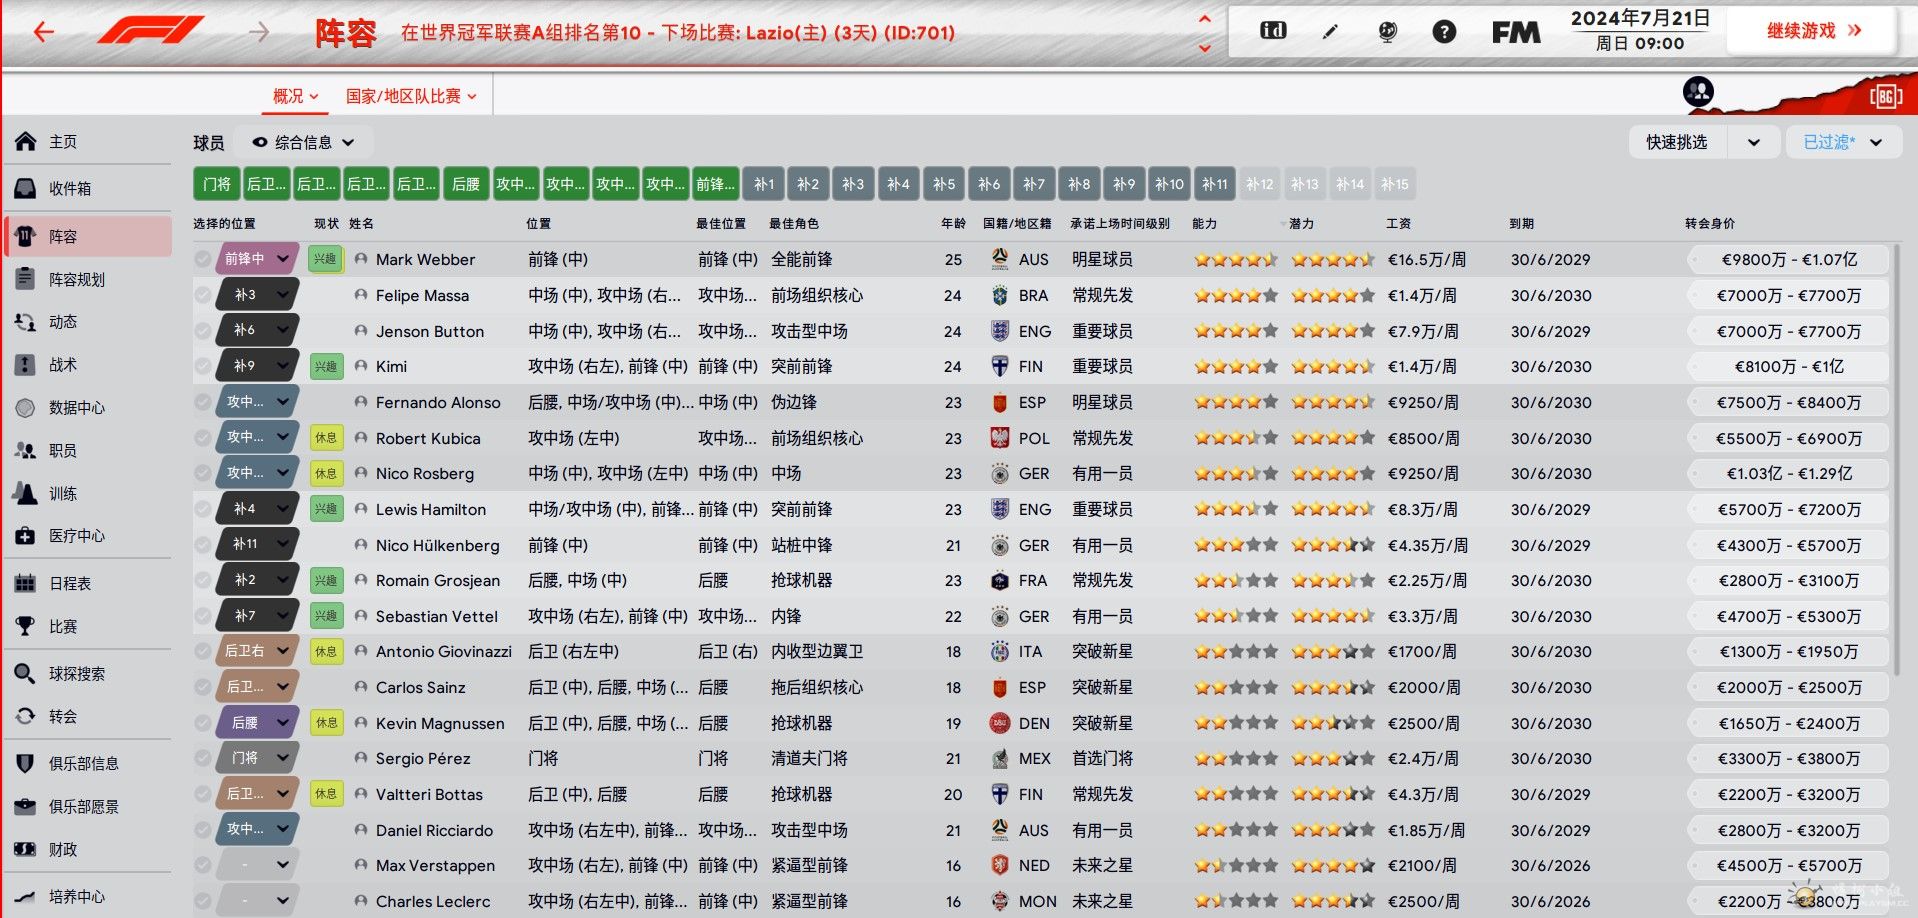Select 后腰 lineup slot tab

pos(466,184)
